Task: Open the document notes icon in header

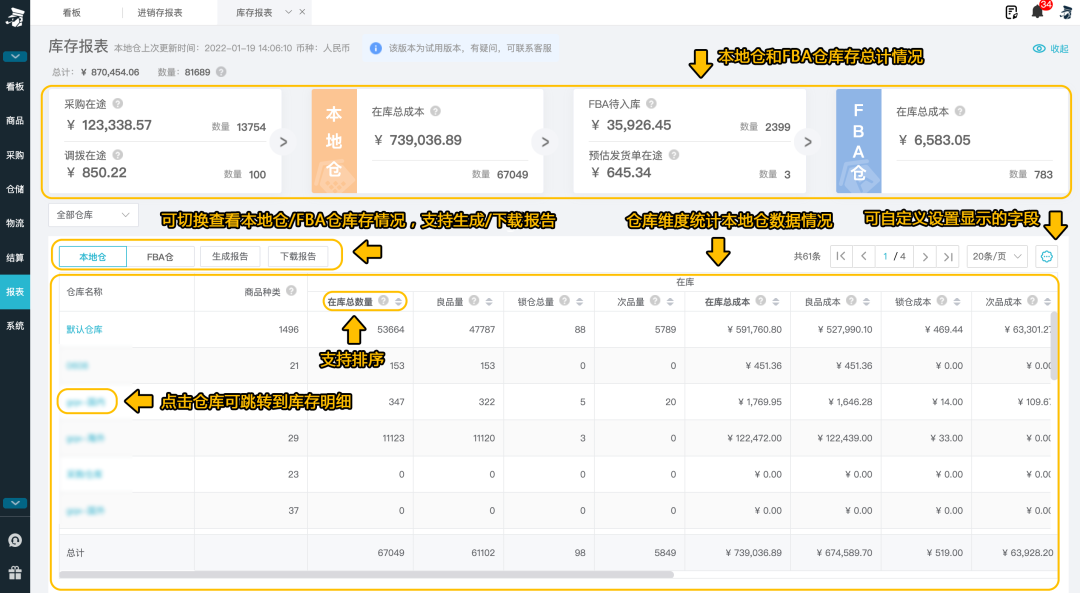Action: click(1011, 12)
